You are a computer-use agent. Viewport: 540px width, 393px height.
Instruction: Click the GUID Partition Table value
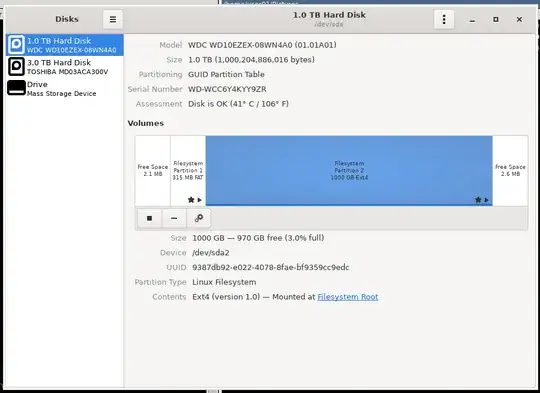click(226, 74)
